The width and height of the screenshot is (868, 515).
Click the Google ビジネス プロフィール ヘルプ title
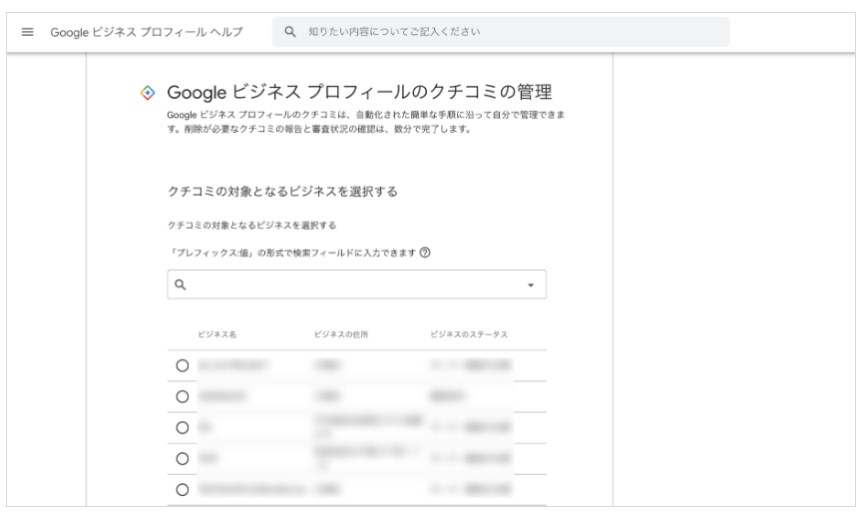point(147,32)
